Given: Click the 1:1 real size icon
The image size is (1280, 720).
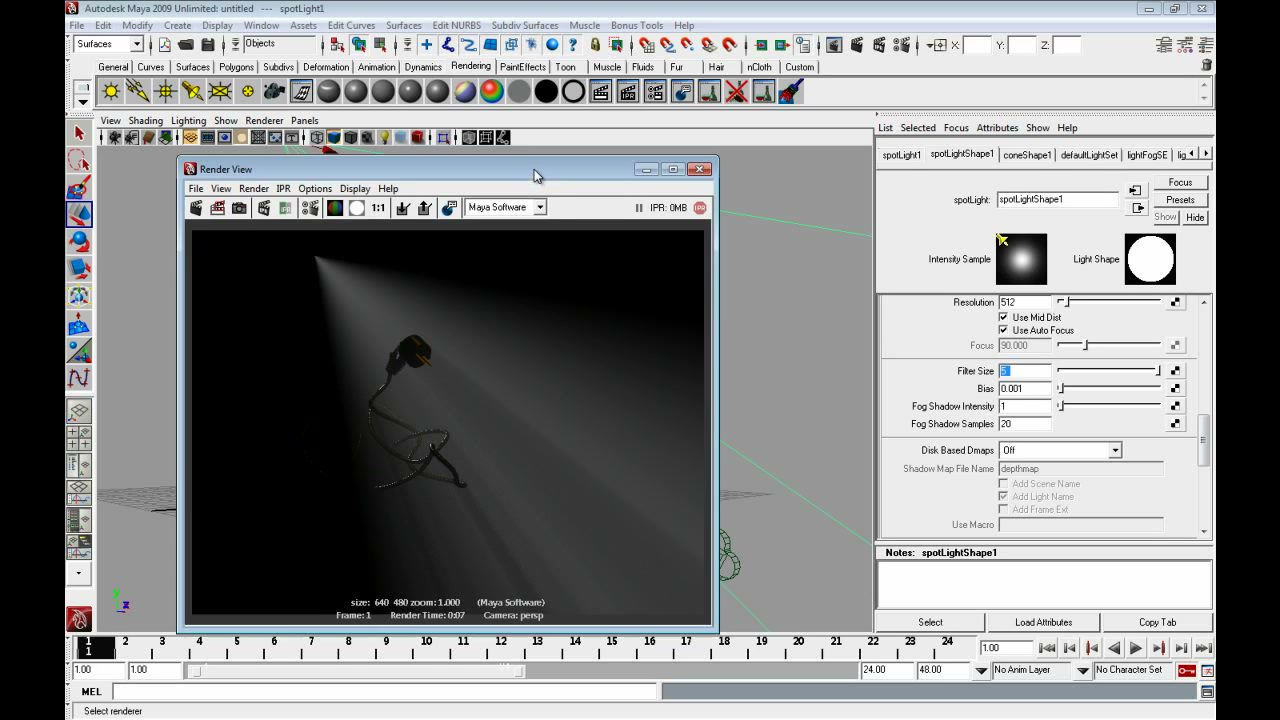Looking at the screenshot, I should (x=378, y=208).
